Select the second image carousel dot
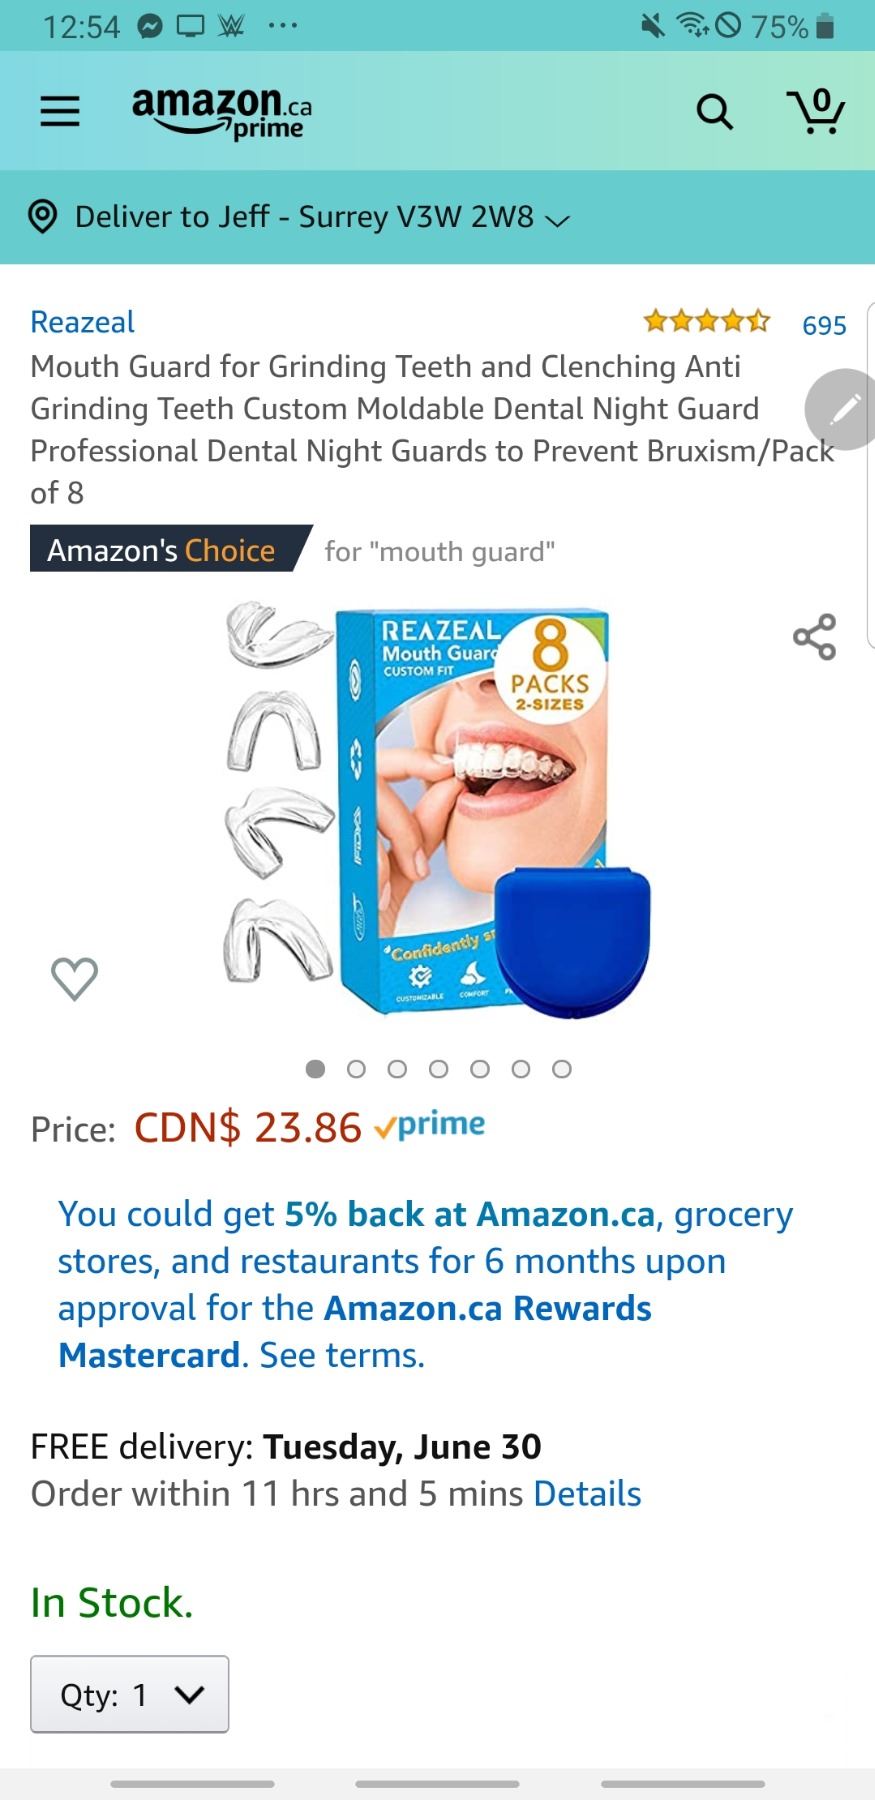This screenshot has width=875, height=1800. (356, 1069)
